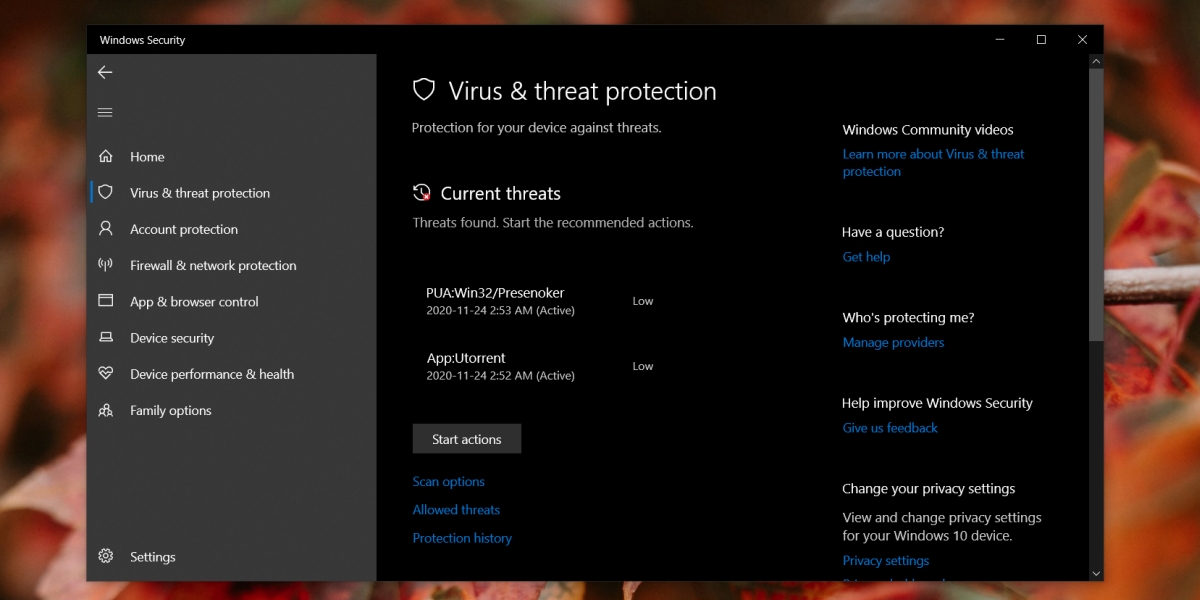This screenshot has height=600, width=1200.
Task: Click Manage providers link
Action: 893,342
